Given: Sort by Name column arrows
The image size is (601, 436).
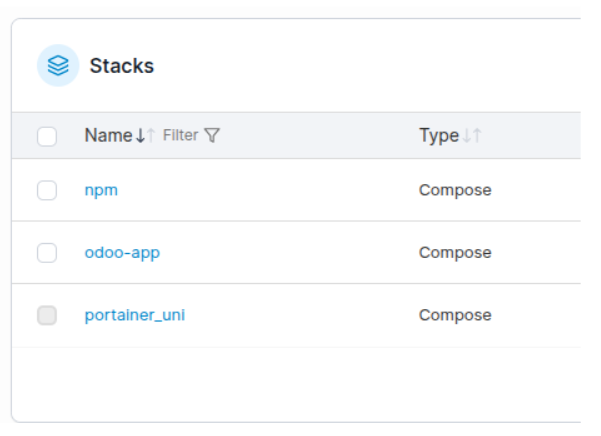Looking at the screenshot, I should (x=146, y=135).
